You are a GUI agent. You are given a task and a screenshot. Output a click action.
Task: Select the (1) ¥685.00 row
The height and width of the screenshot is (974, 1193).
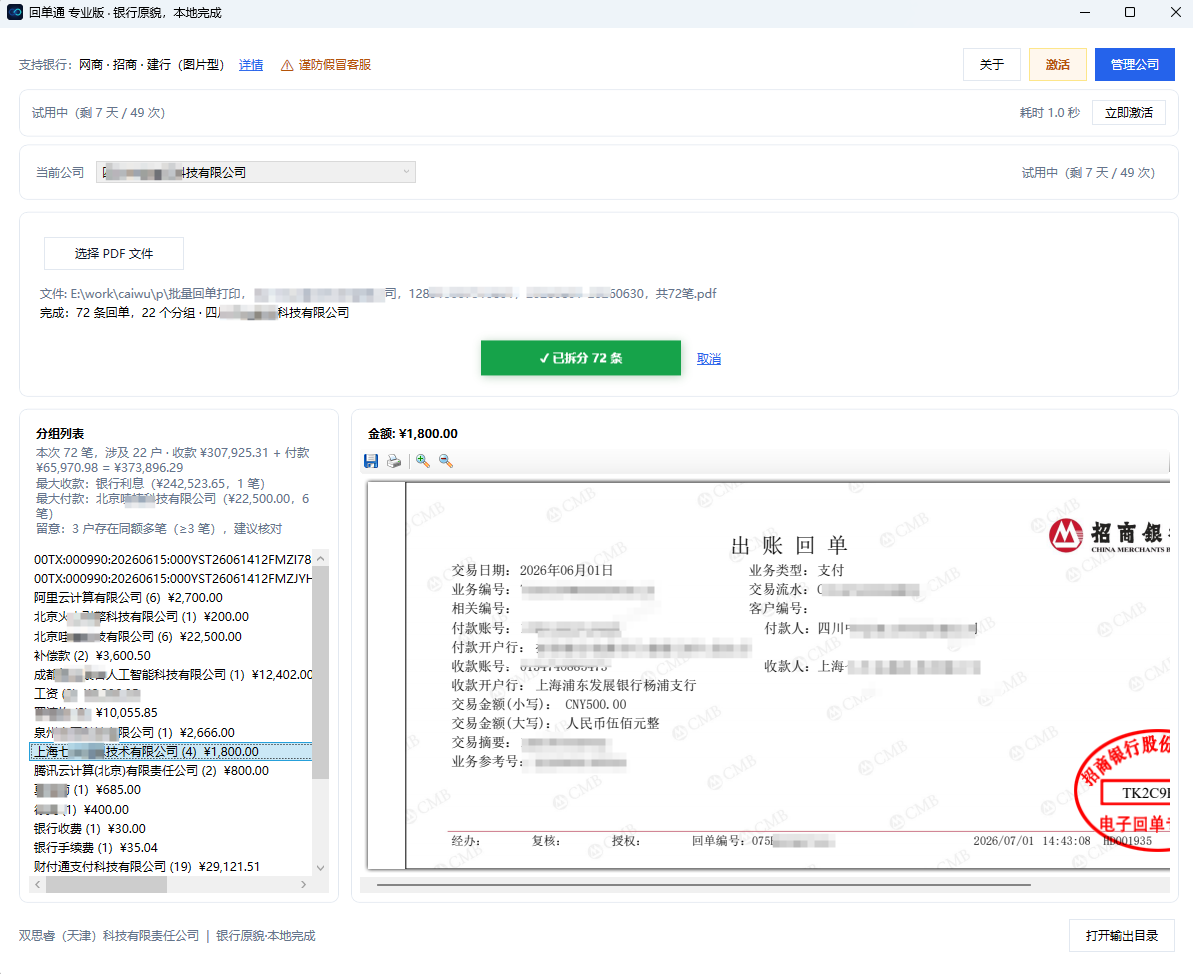[x=172, y=790]
